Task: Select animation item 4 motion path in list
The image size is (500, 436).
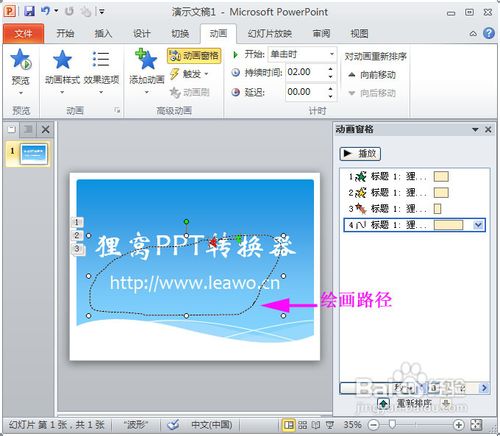Action: tap(413, 225)
